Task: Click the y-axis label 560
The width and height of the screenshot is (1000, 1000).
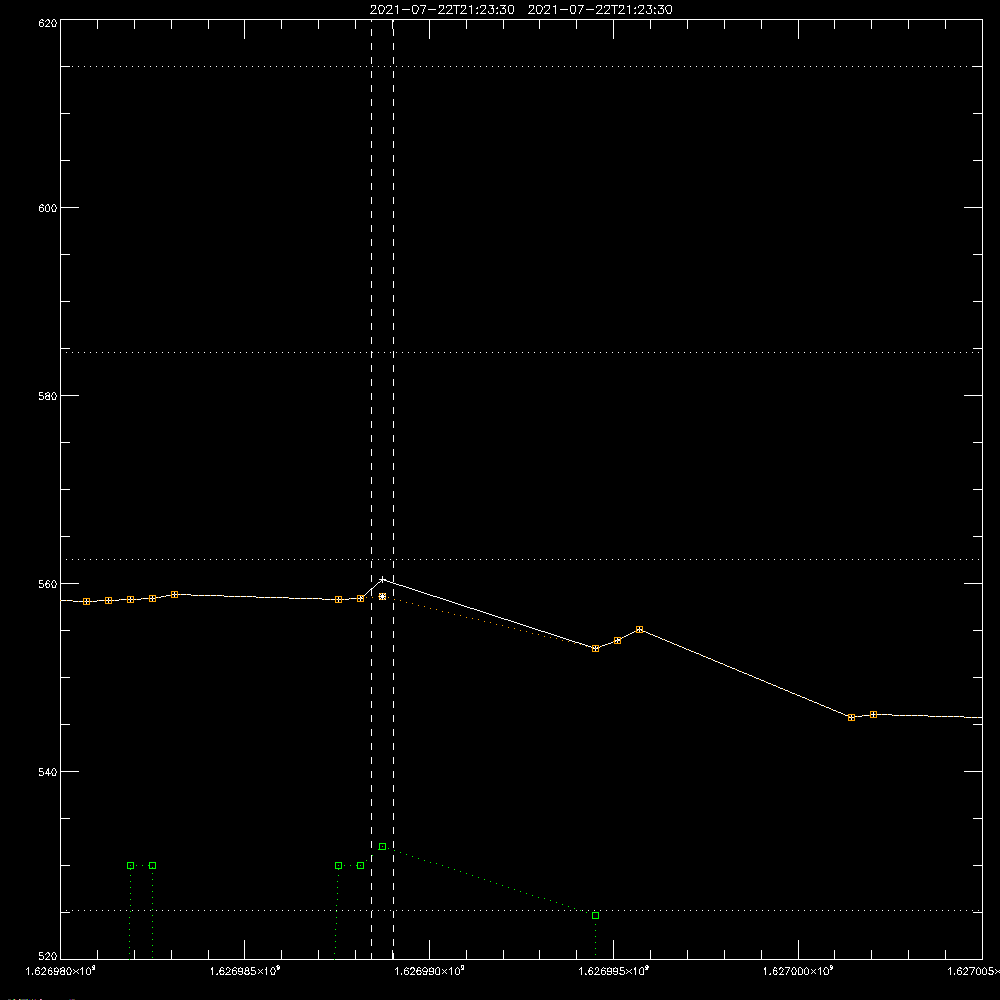Action: [48, 584]
